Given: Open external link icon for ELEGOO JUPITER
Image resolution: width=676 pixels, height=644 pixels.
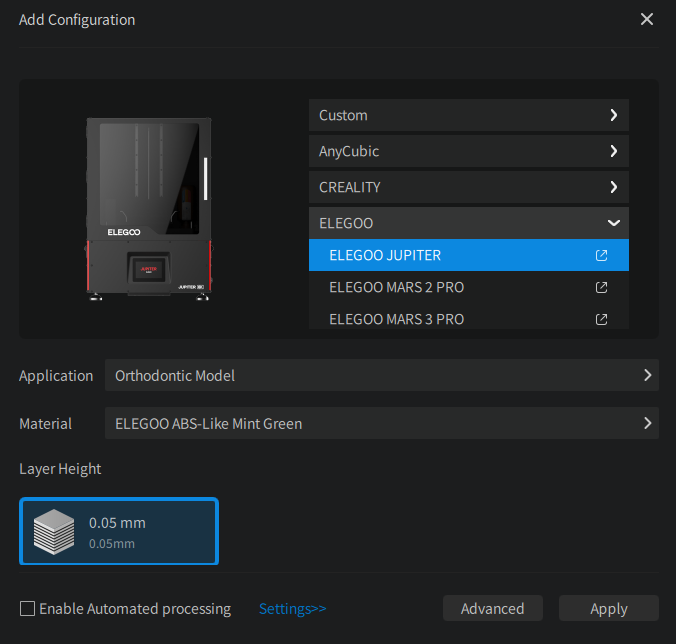Looking at the screenshot, I should point(601,255).
